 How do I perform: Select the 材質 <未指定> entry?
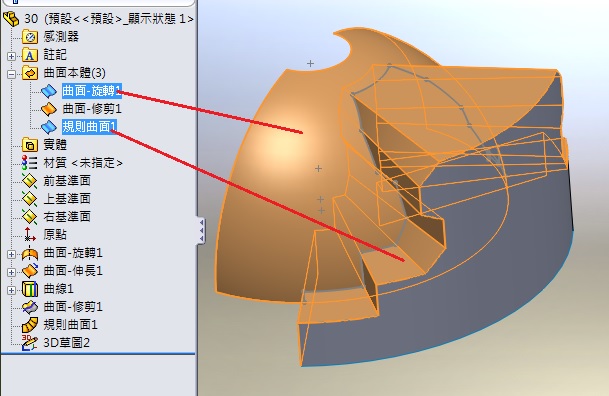[83, 163]
